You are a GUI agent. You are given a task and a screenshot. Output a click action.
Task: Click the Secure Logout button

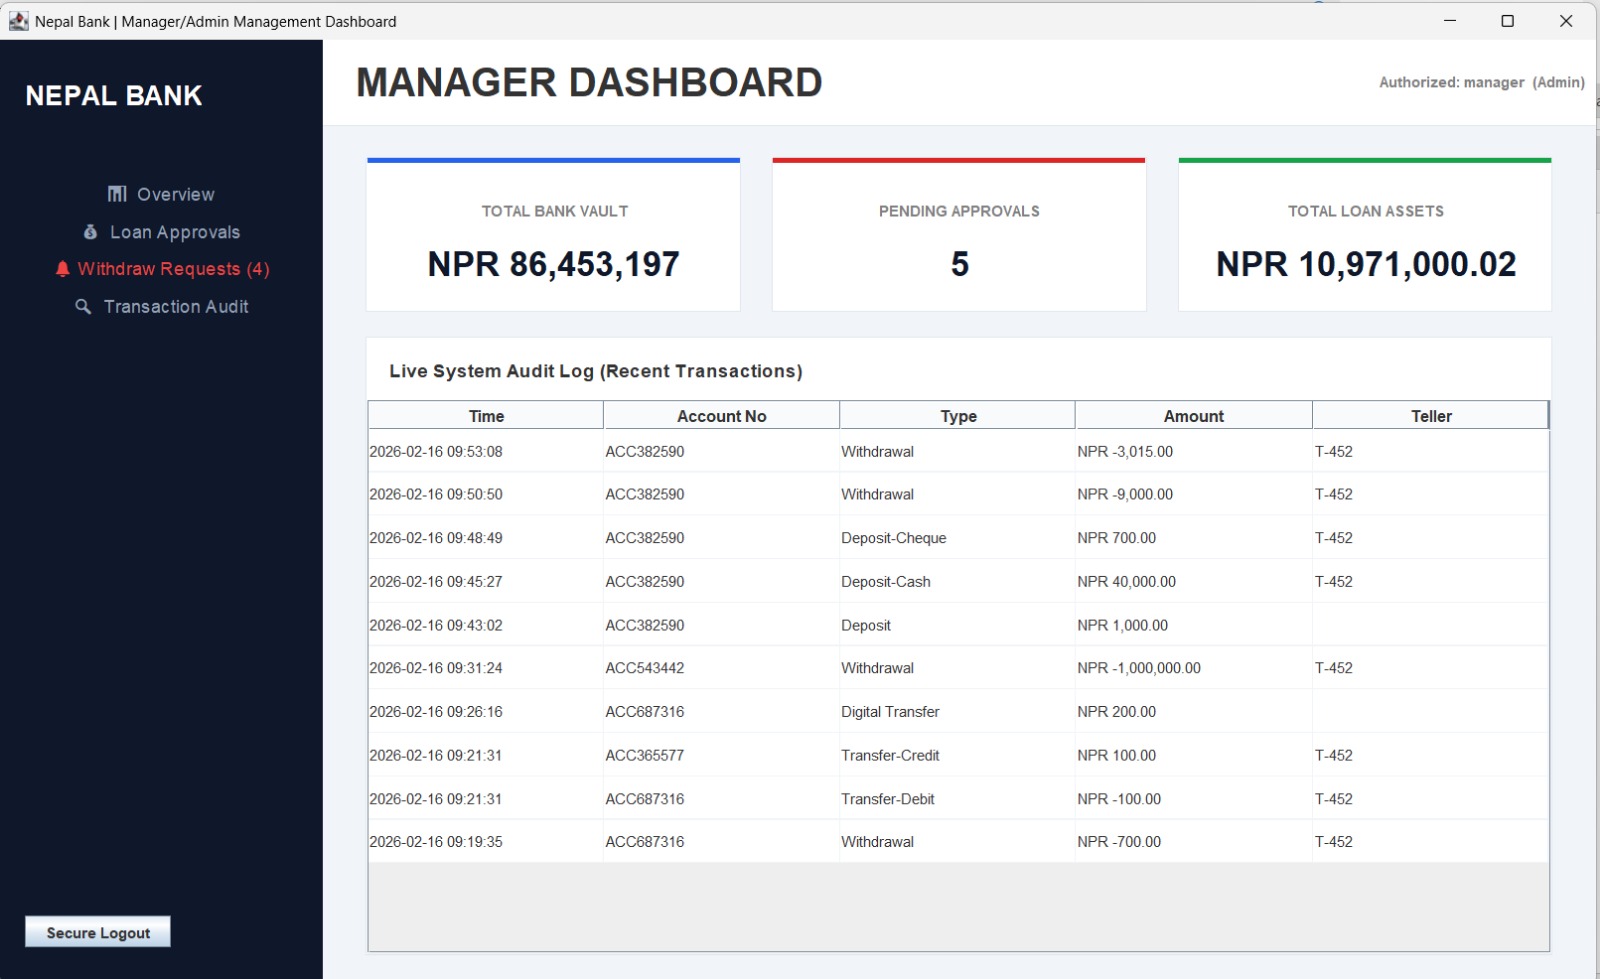[98, 932]
